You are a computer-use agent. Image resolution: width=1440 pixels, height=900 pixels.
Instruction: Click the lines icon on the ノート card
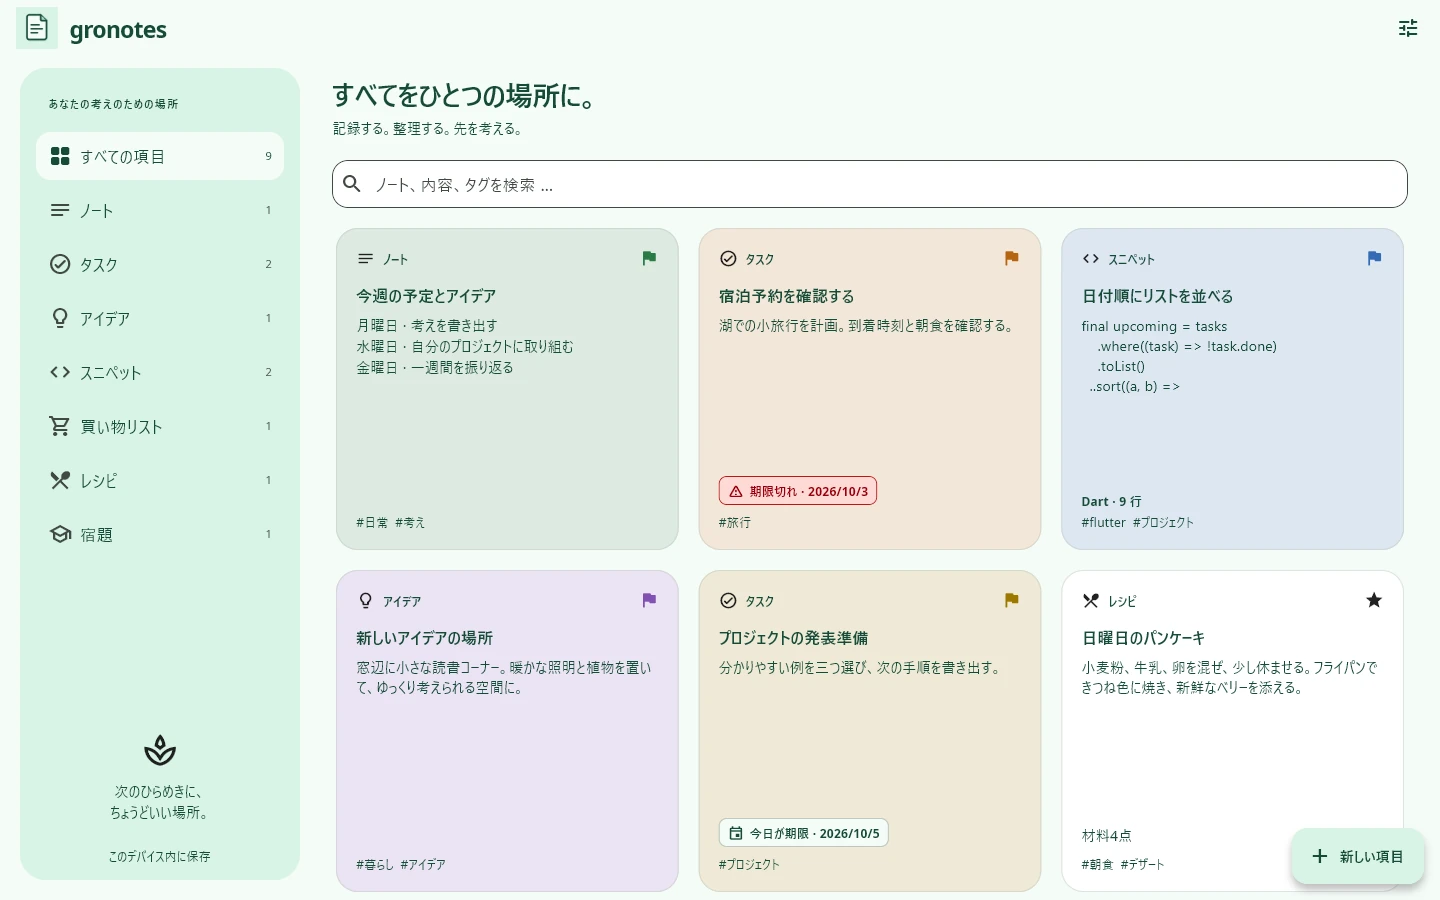(x=366, y=259)
